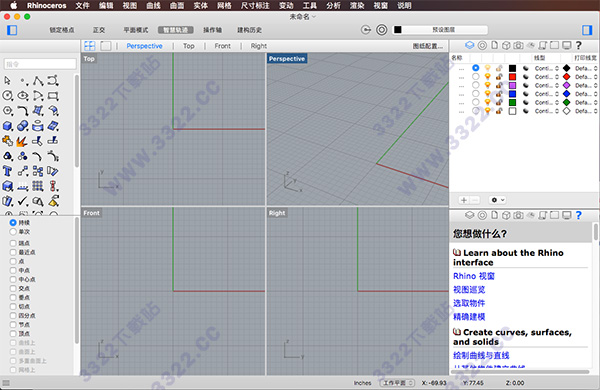This screenshot has height=390, width=600.
Task: Open linetype dropdown for the red layer
Action: (547, 77)
